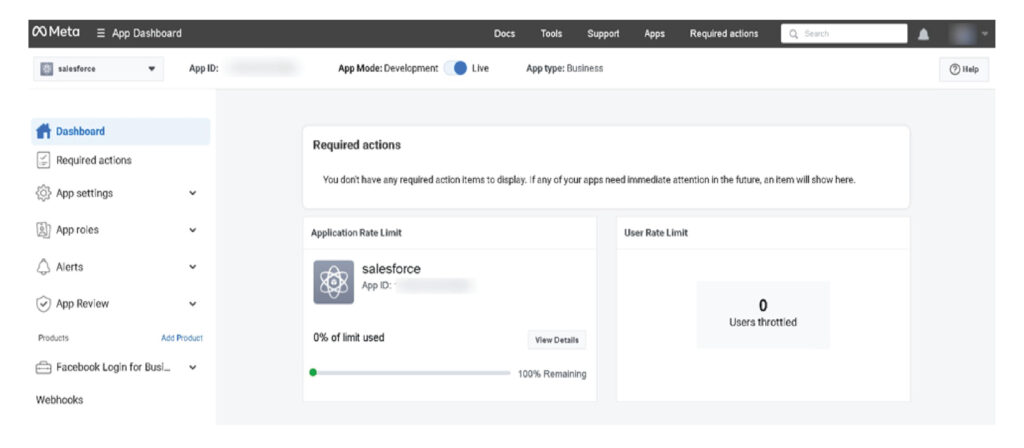Screen dimensions: 1024x448
Task: Open the salesforce app selector dropdown
Action: point(99,69)
